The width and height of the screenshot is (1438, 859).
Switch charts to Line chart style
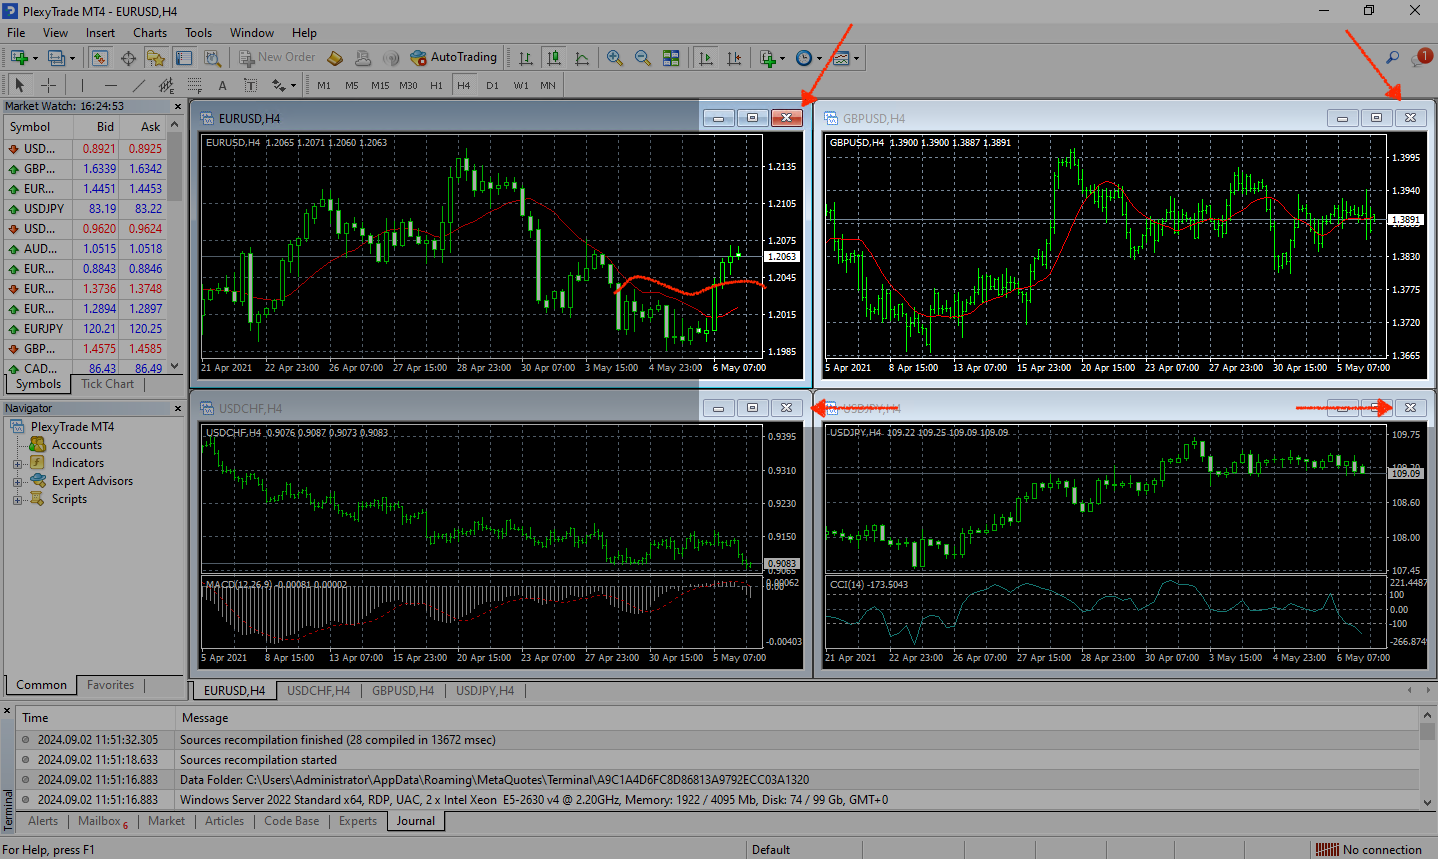point(582,57)
